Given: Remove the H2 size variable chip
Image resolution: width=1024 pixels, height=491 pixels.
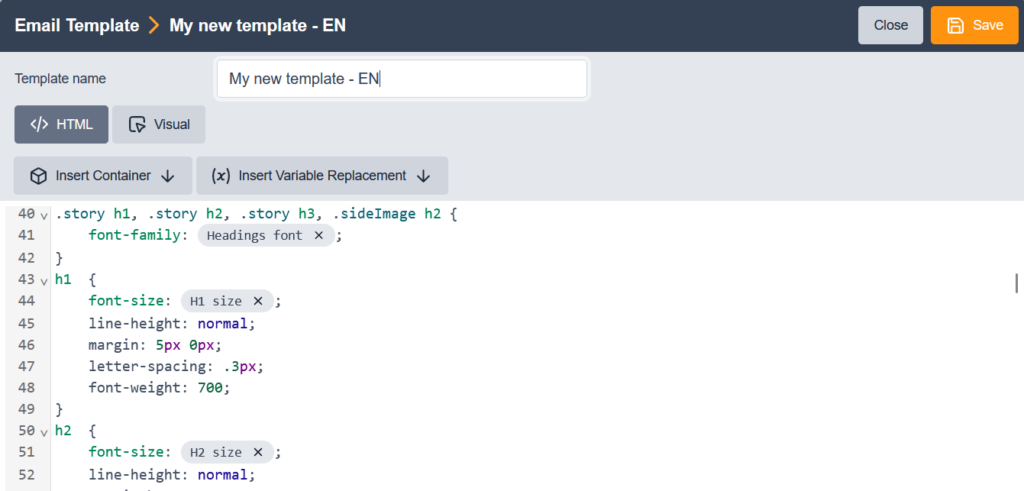Looking at the screenshot, I should pyautogui.click(x=258, y=452).
